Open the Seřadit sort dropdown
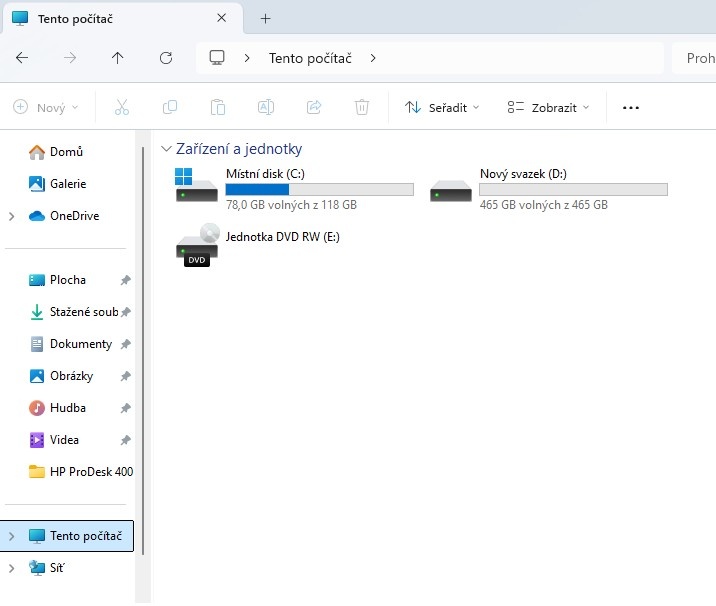716x606 pixels. (x=442, y=108)
